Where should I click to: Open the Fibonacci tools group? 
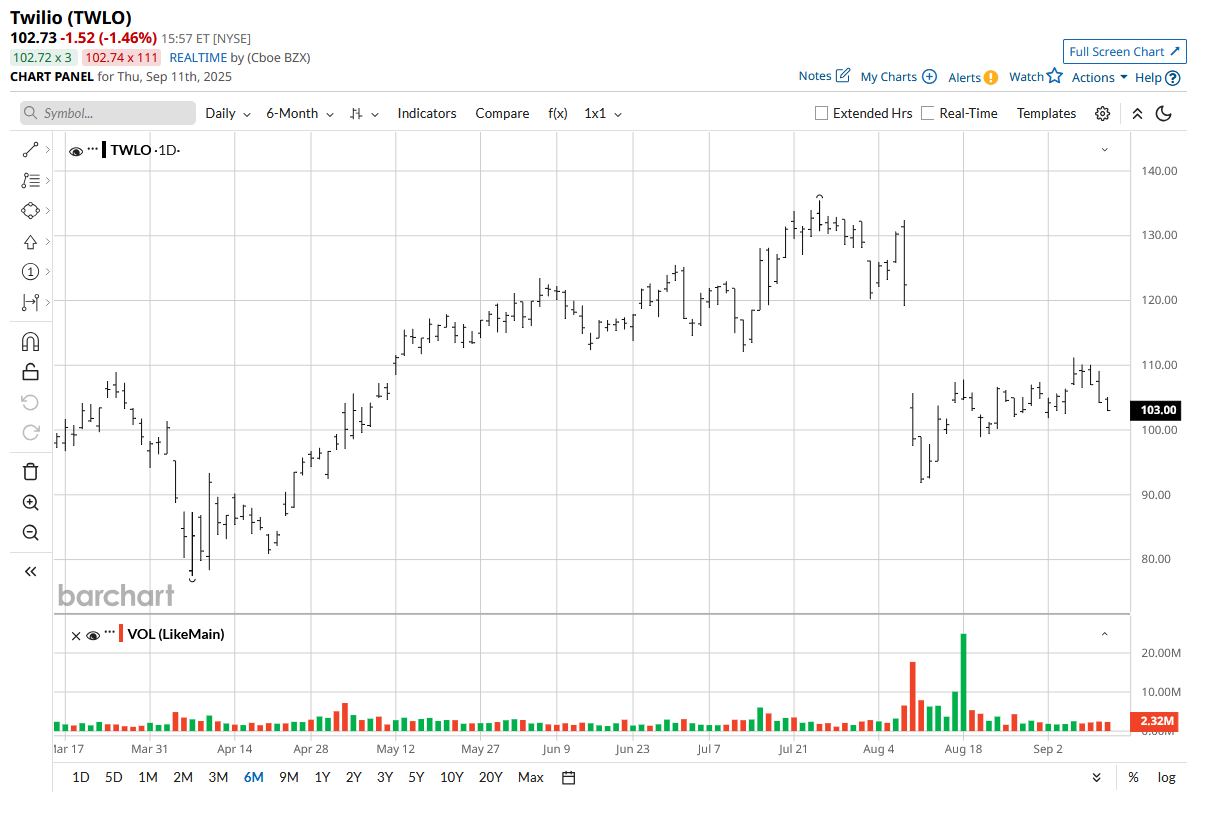(30, 181)
